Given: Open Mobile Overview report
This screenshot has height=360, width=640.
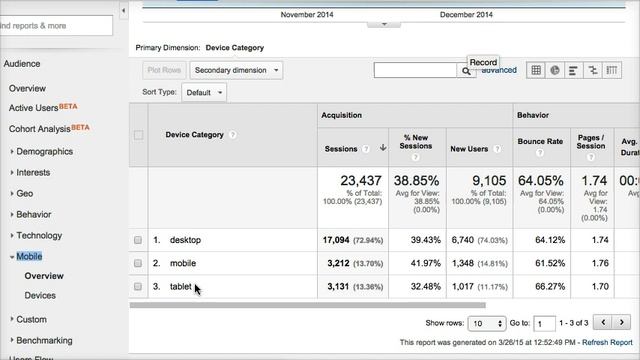Looking at the screenshot, I should pos(44,276).
